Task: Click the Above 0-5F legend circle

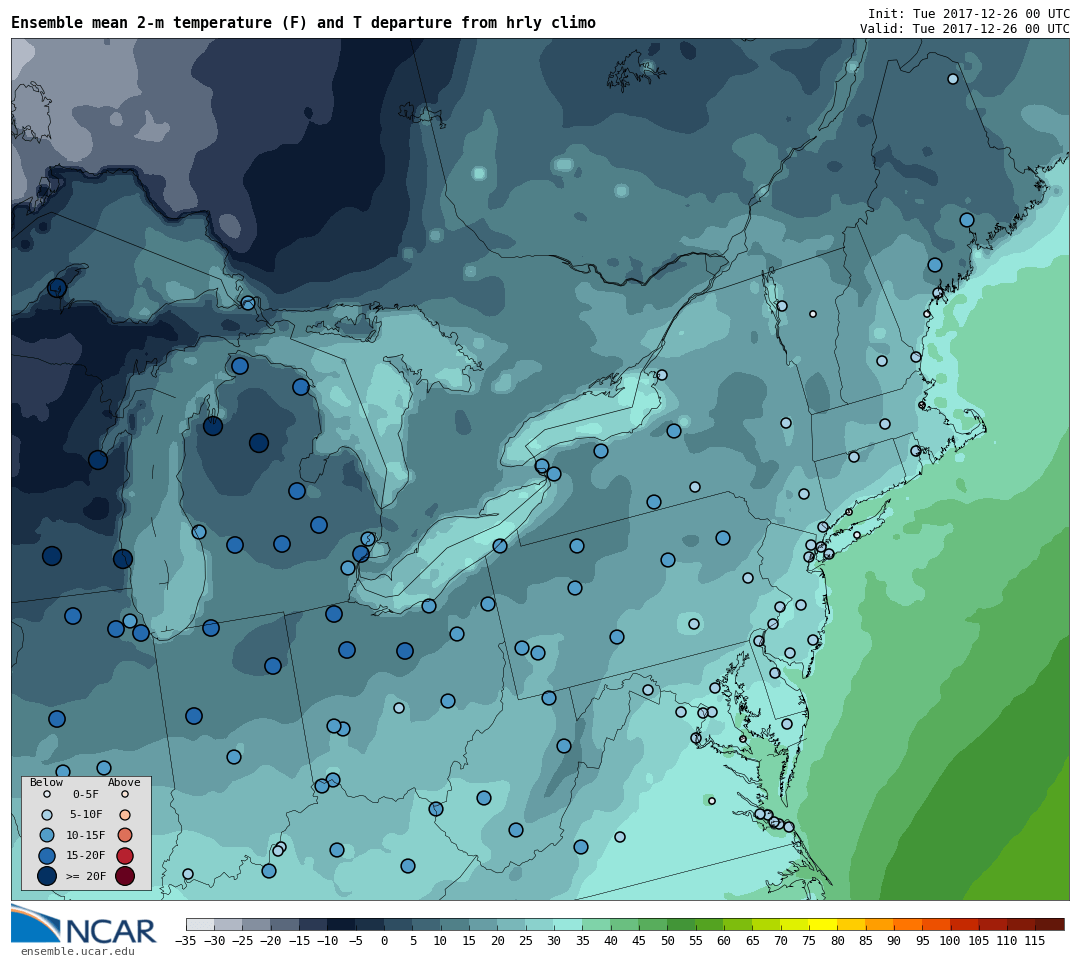Action: point(125,794)
